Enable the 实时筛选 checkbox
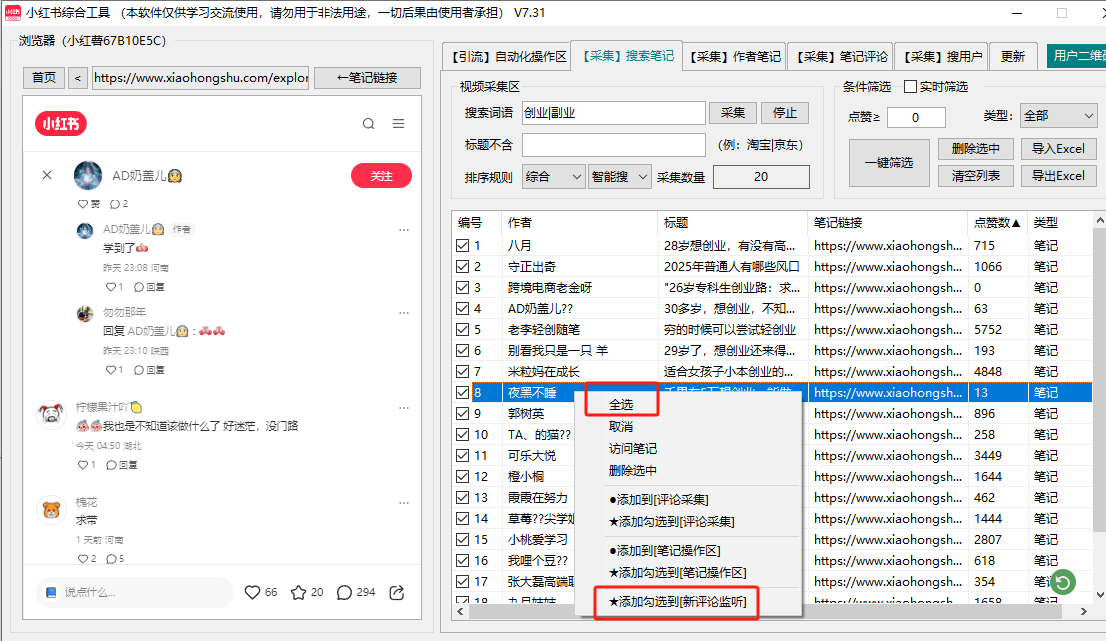The height and width of the screenshot is (641, 1106). point(910,87)
